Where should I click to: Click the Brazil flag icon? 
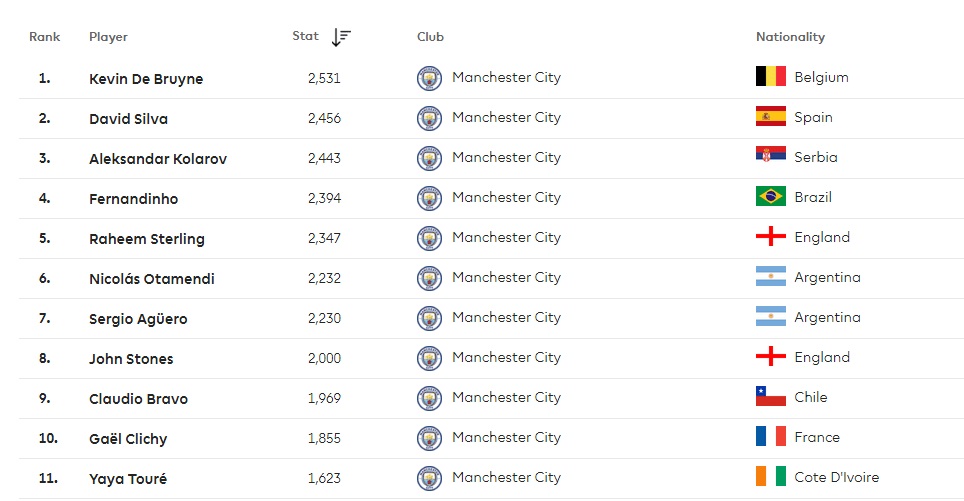770,197
